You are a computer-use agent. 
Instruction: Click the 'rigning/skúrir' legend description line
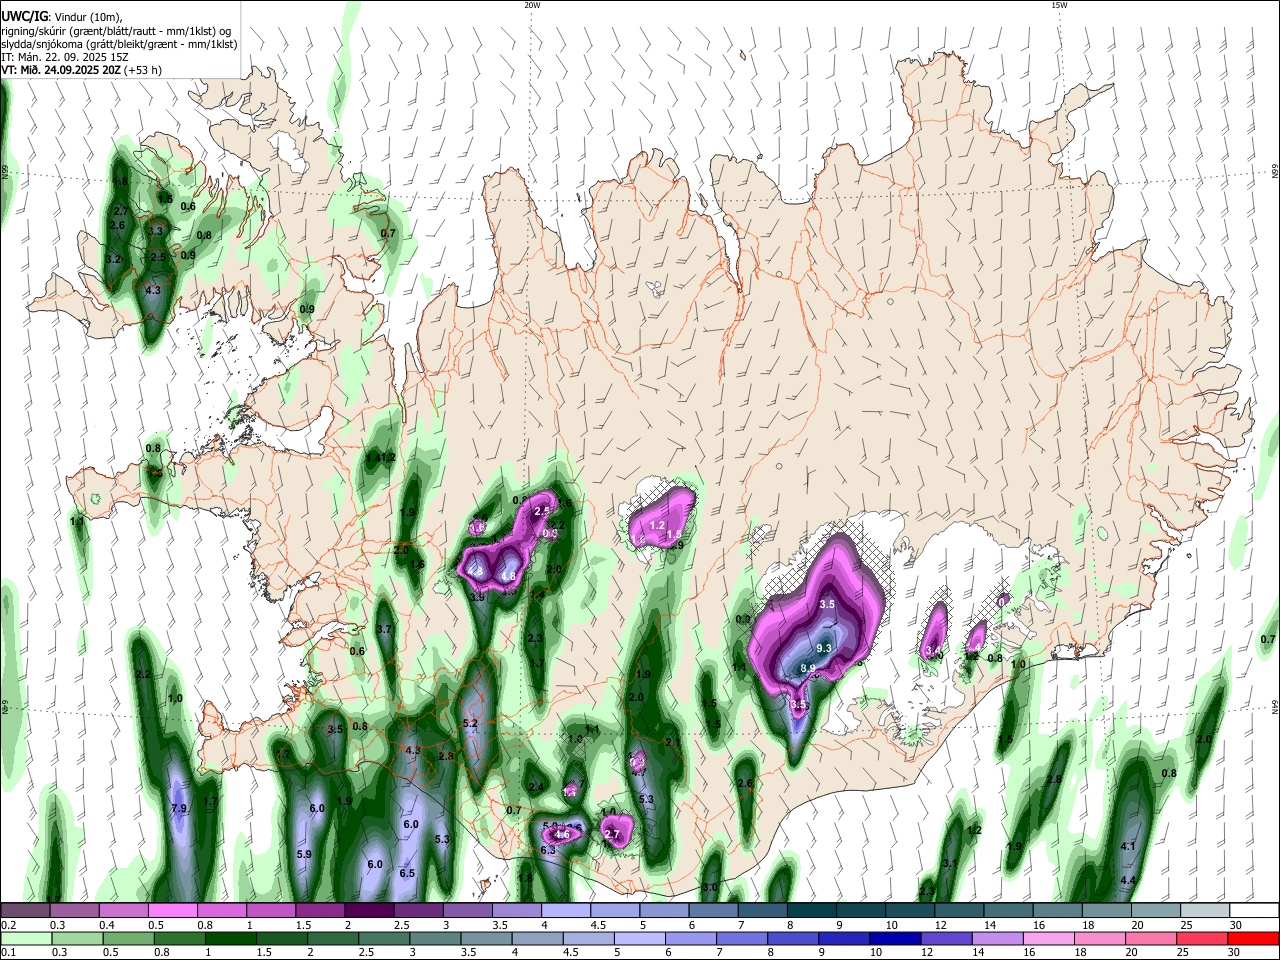click(x=118, y=31)
